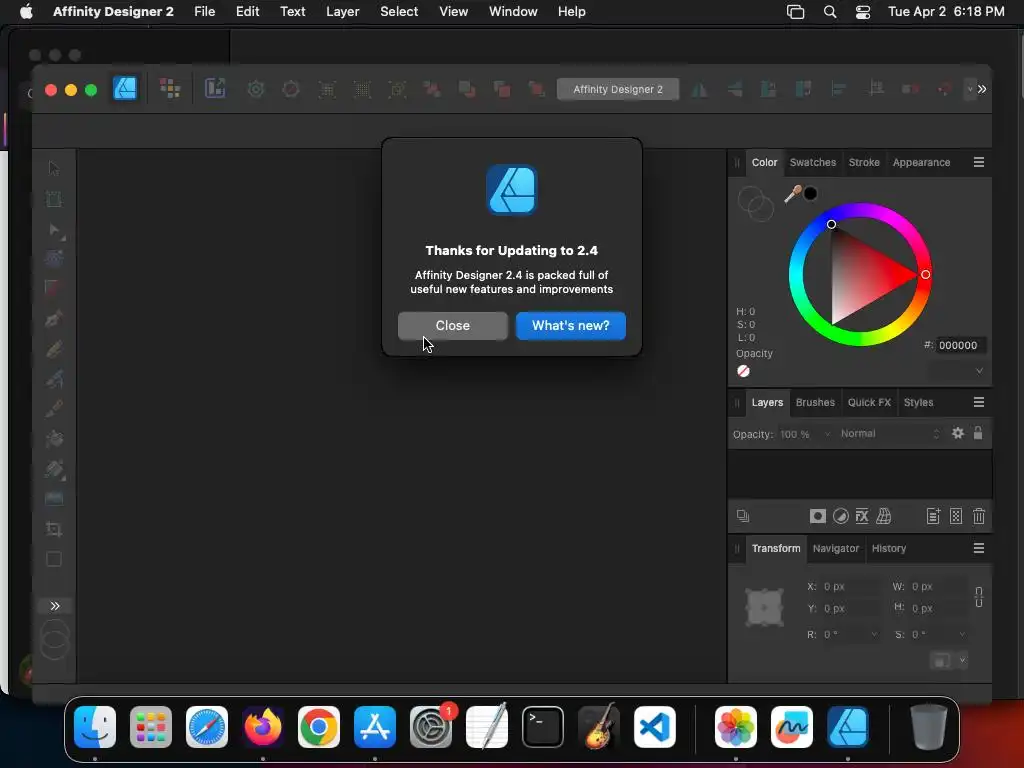Open the Styles tab
This screenshot has width=1024, height=768.
(x=918, y=402)
